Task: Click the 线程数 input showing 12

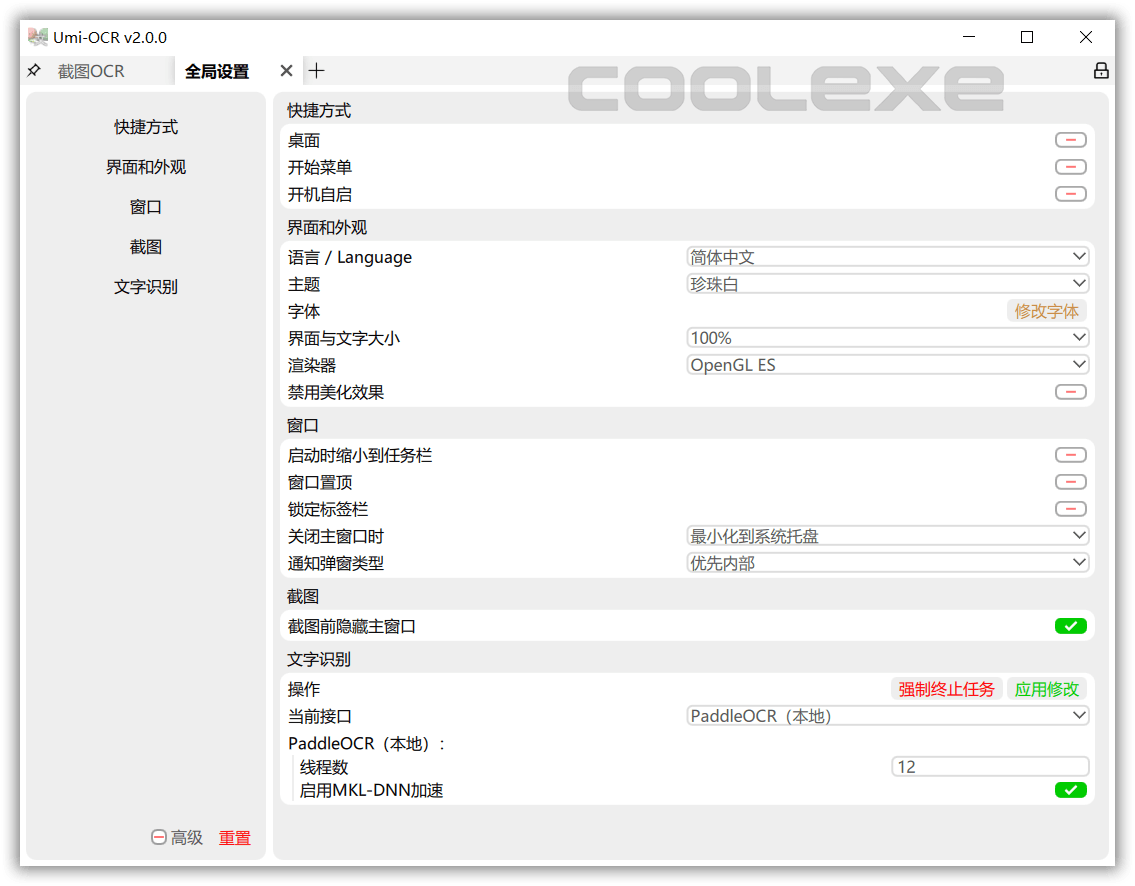Action: tap(989, 765)
